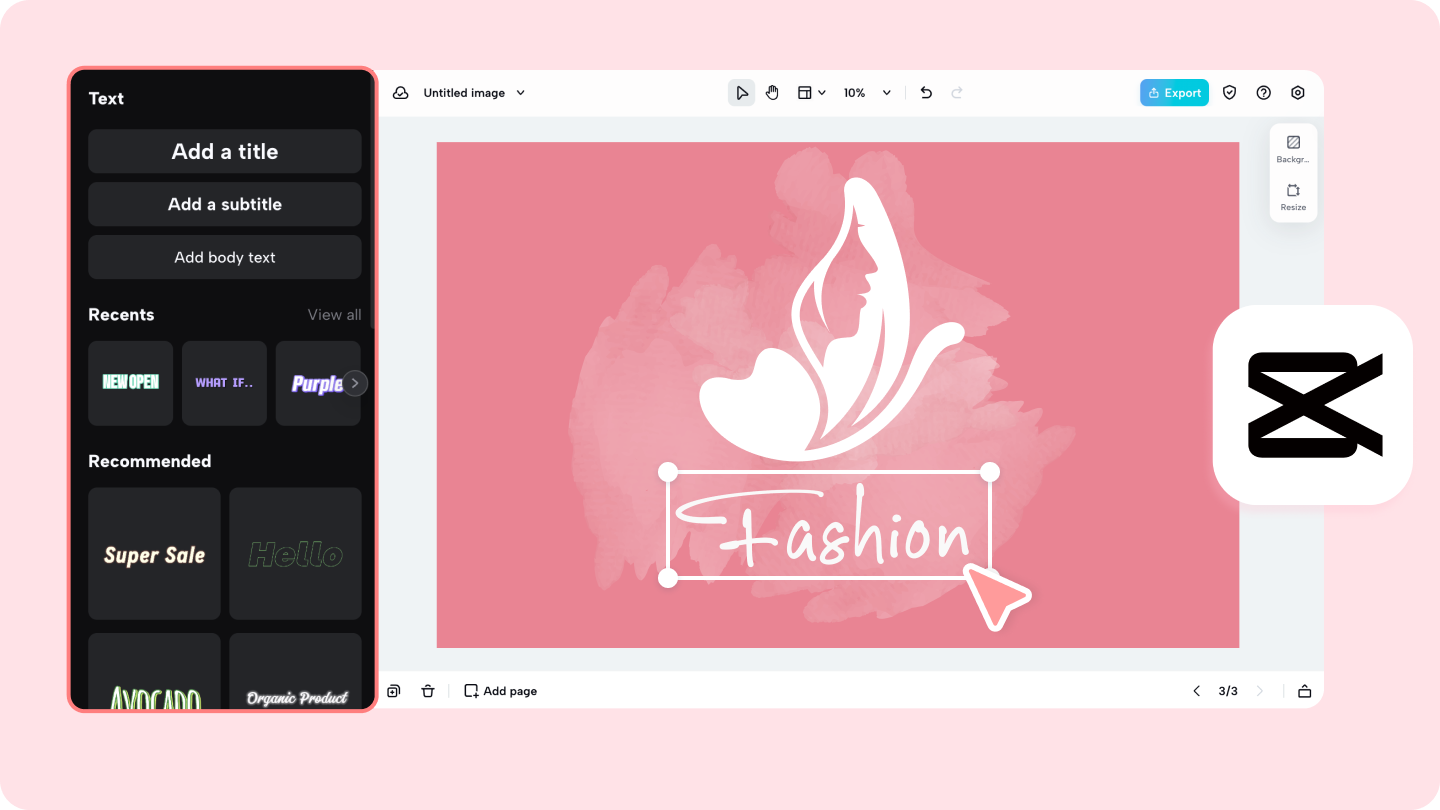Screen dimensions: 1440x810
Task: Open View all under Recents
Action: click(334, 314)
